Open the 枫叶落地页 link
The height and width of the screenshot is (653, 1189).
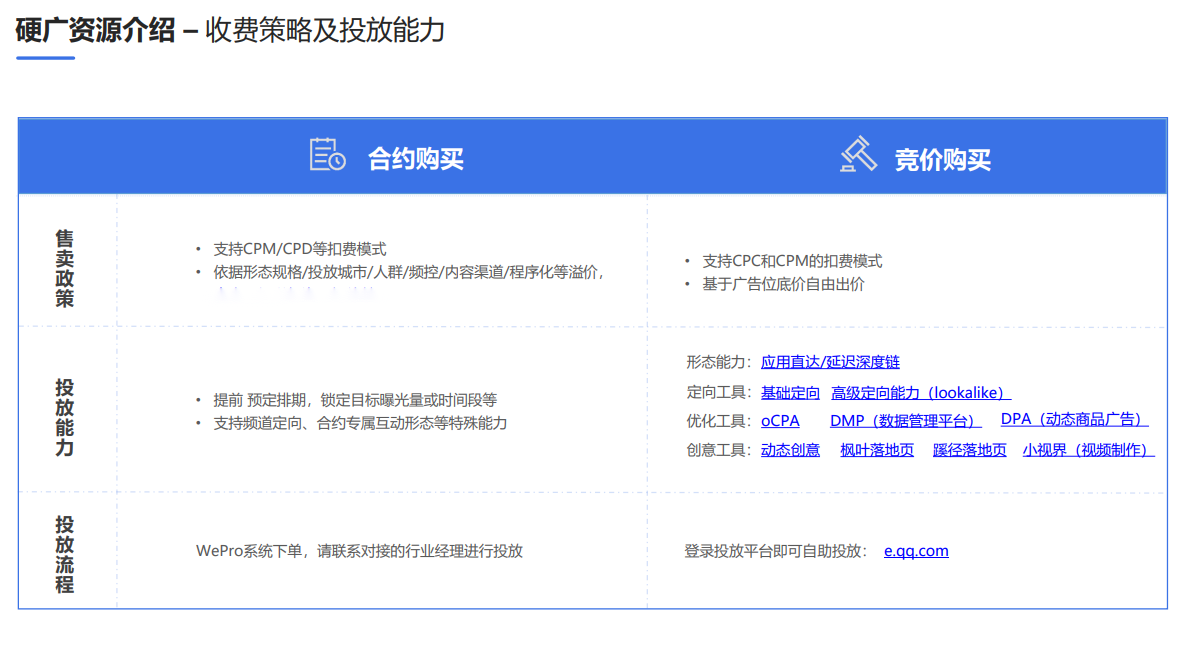pos(878,450)
